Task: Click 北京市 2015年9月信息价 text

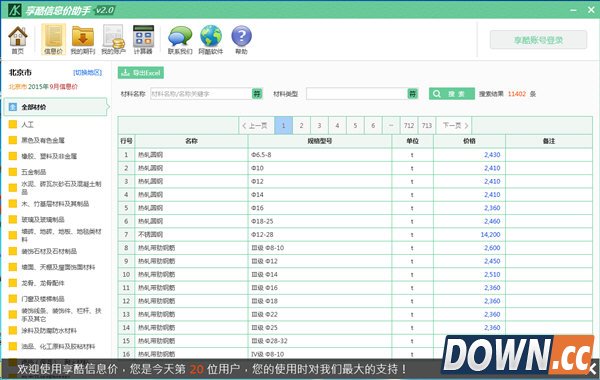Action: point(43,86)
